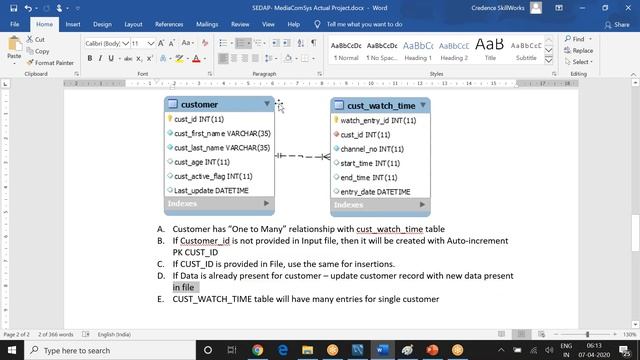Click the taskbar search box

pos(110,350)
